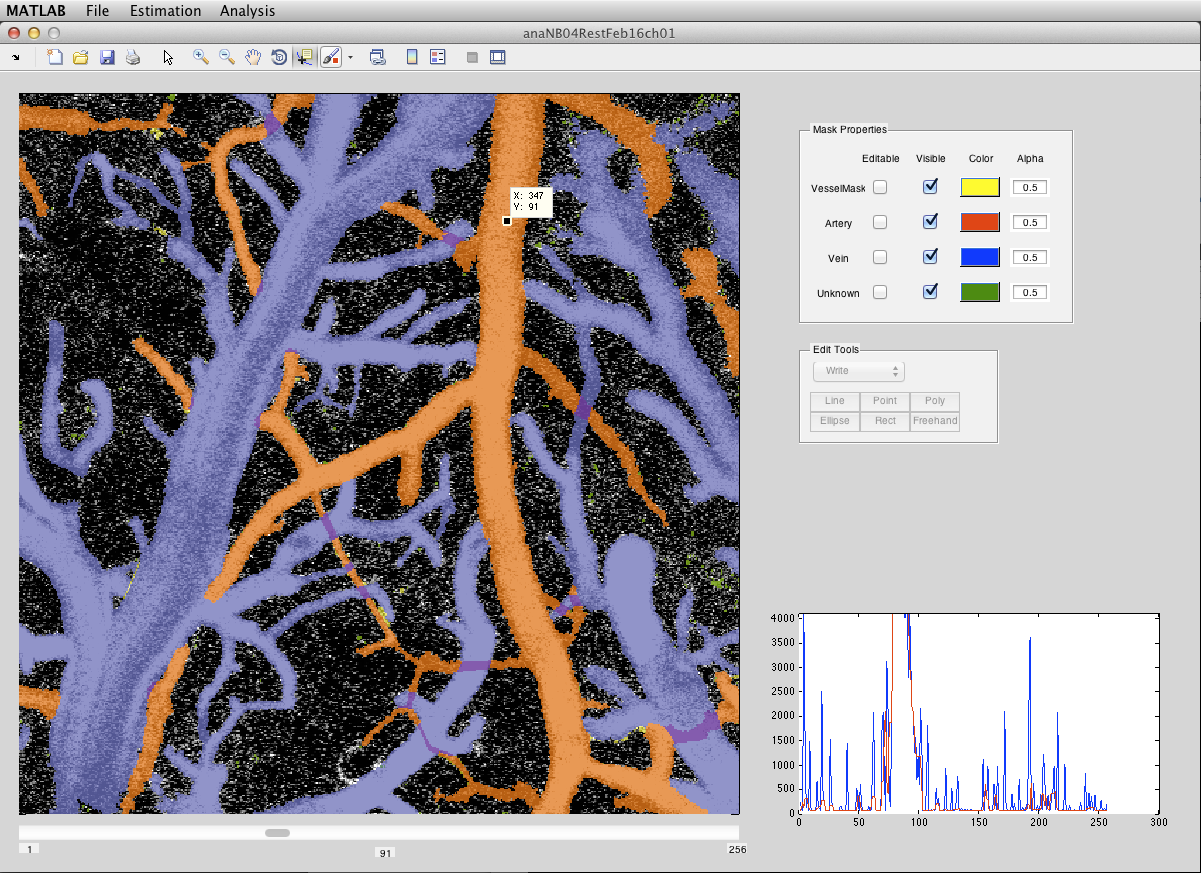Click the Ellipse edit tool button
The image size is (1201, 873).
pyautogui.click(x=834, y=421)
